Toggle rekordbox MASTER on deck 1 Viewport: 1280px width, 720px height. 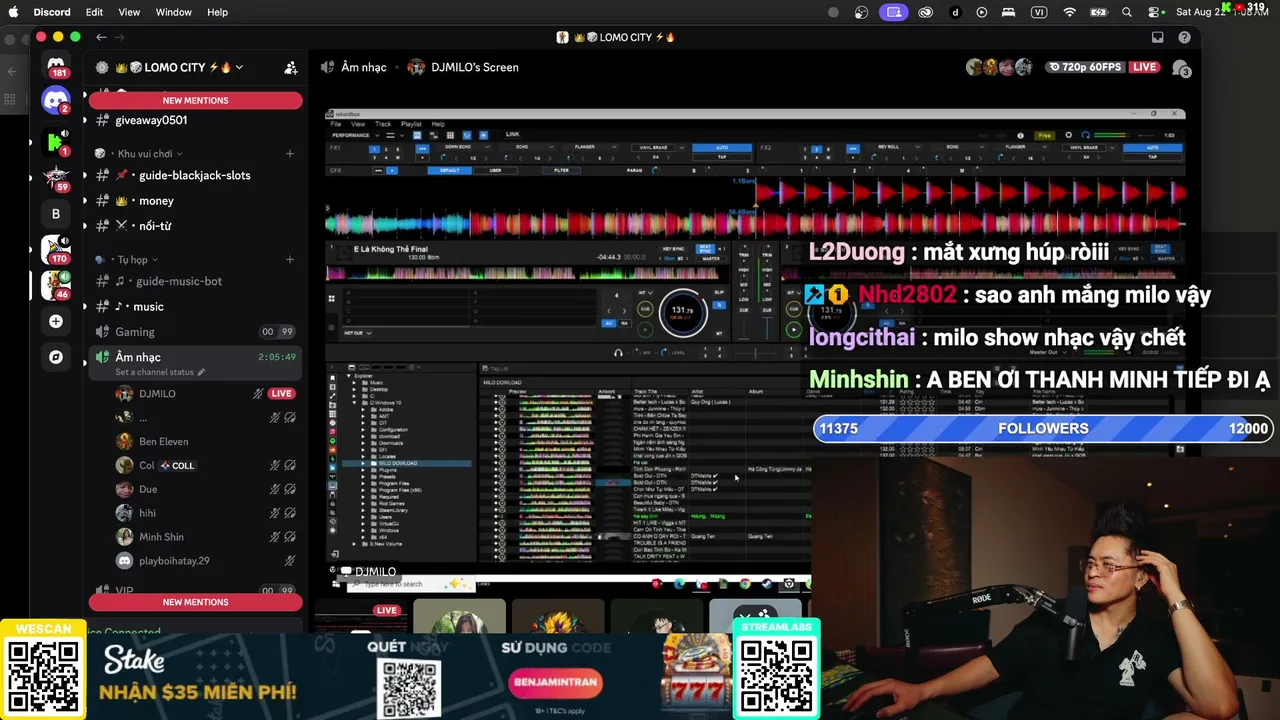tap(711, 258)
